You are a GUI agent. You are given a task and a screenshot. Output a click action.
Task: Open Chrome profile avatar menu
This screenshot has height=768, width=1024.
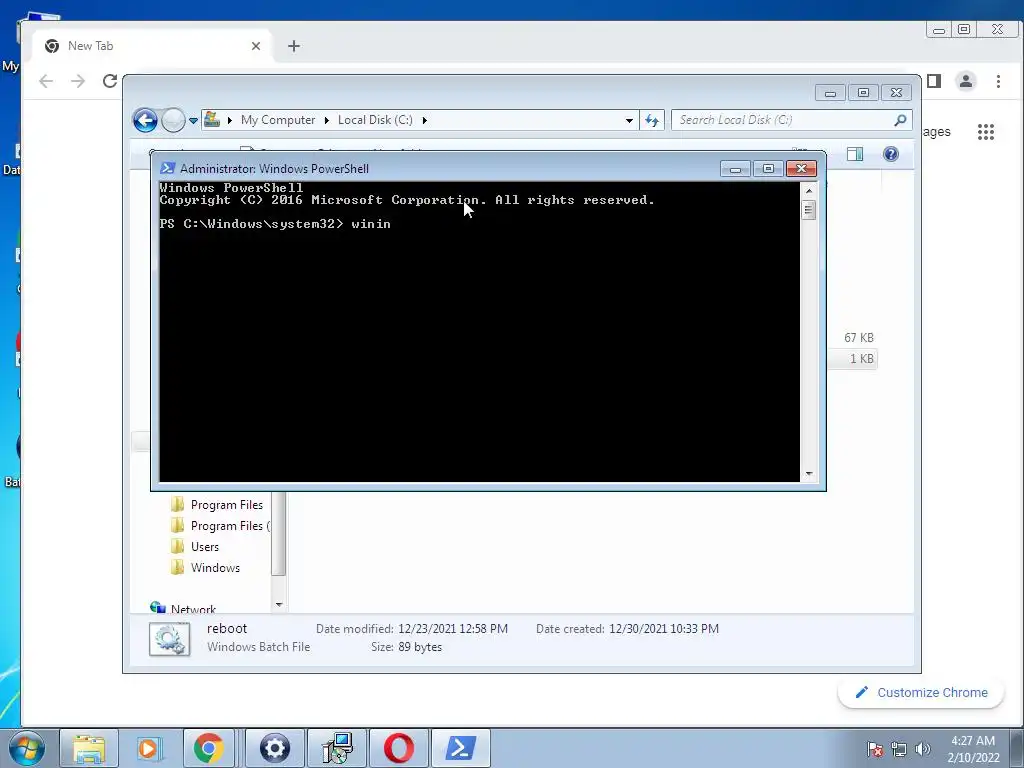966,81
